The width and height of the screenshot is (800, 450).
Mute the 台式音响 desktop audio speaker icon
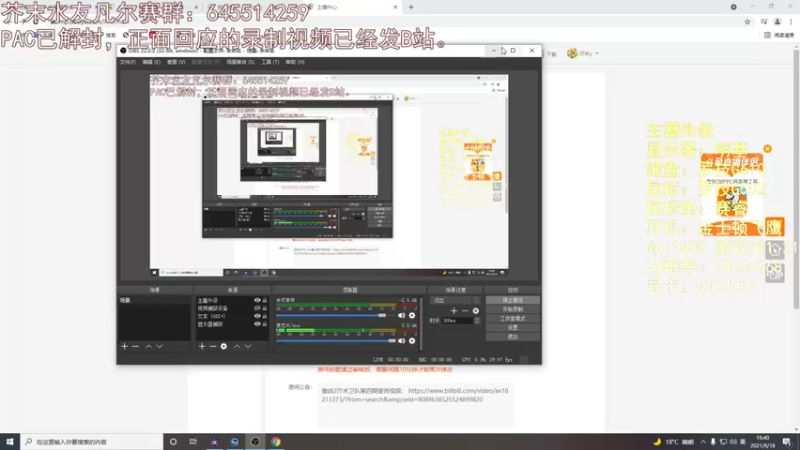tap(402, 315)
